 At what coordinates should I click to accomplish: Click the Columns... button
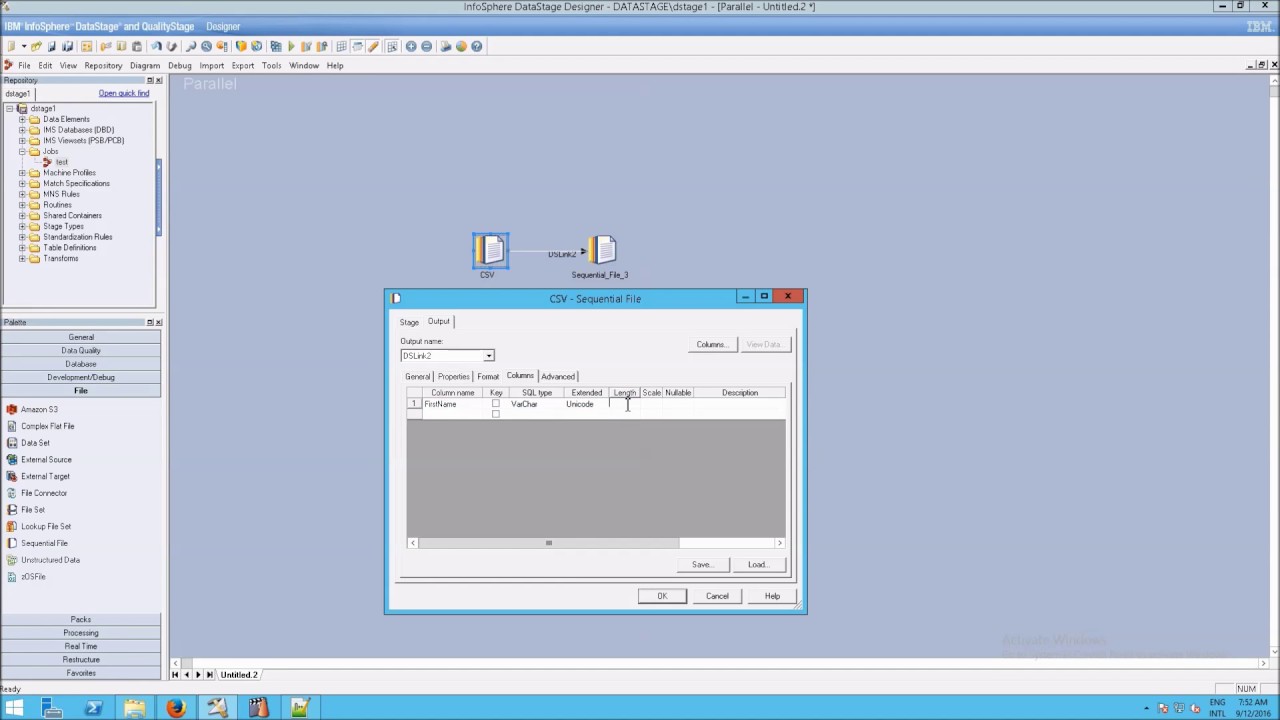711,345
